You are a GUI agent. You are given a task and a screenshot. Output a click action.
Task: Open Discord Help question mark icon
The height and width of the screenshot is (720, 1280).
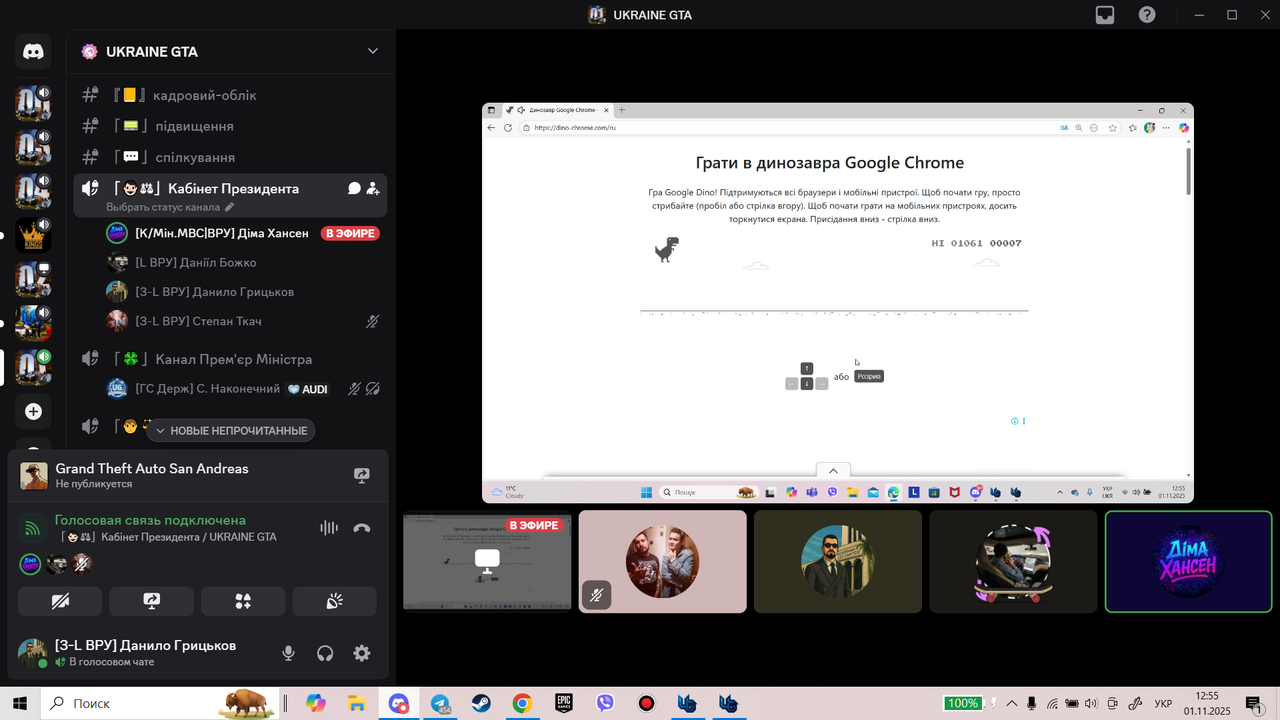pos(1147,15)
